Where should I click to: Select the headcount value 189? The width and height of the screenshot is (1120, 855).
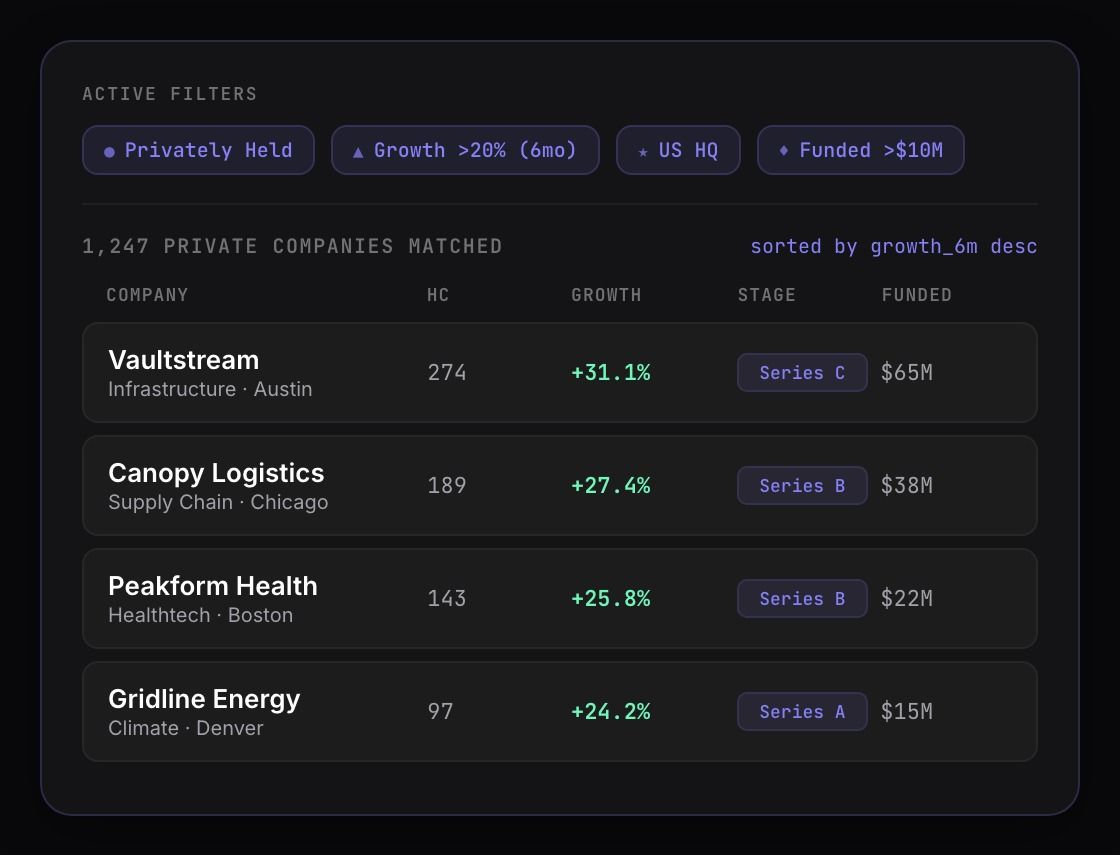tap(446, 485)
